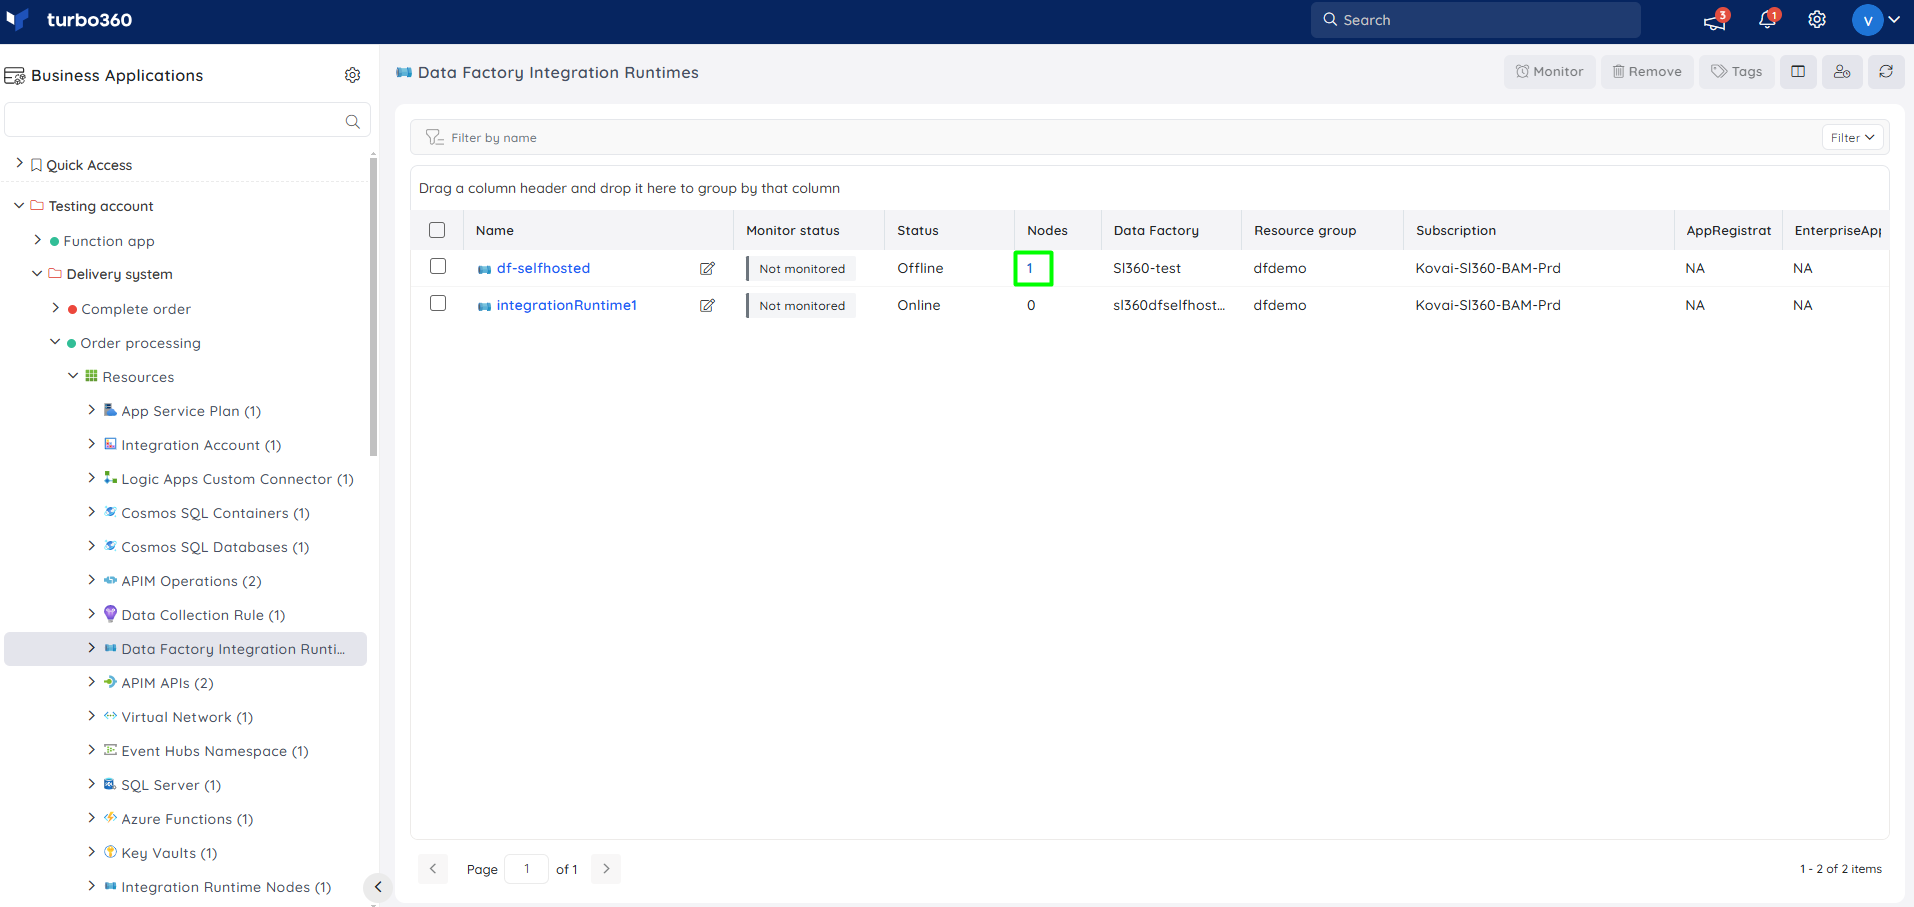This screenshot has width=1914, height=907.
Task: Click the Monitor button
Action: (1549, 71)
